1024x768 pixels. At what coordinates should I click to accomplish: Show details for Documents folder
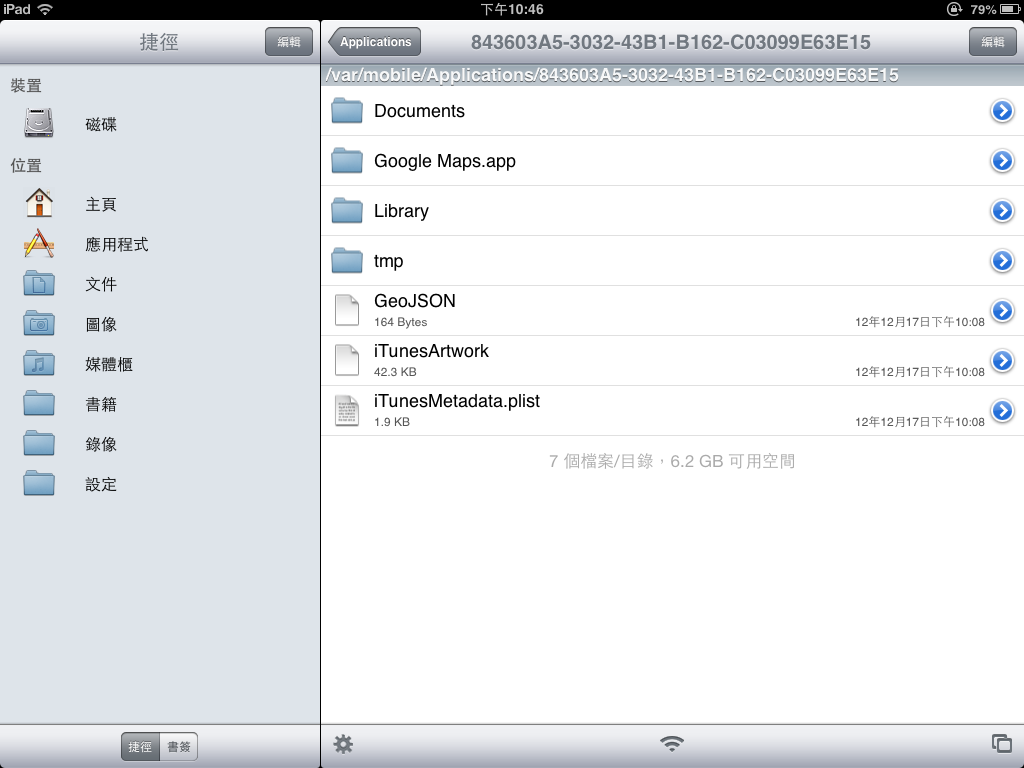pyautogui.click(x=1002, y=111)
